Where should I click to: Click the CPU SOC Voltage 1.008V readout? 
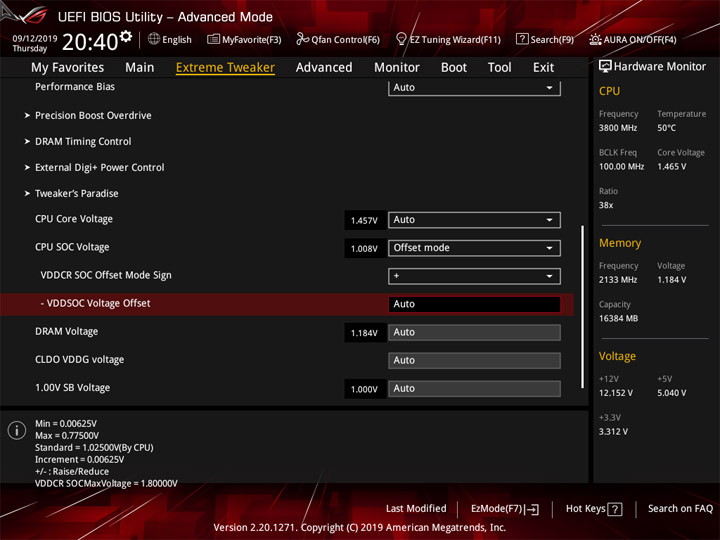[364, 248]
